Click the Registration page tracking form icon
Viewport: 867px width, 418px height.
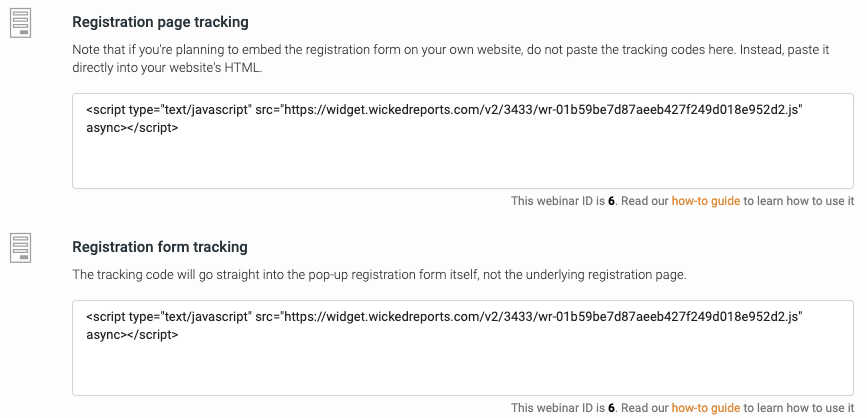click(x=20, y=24)
